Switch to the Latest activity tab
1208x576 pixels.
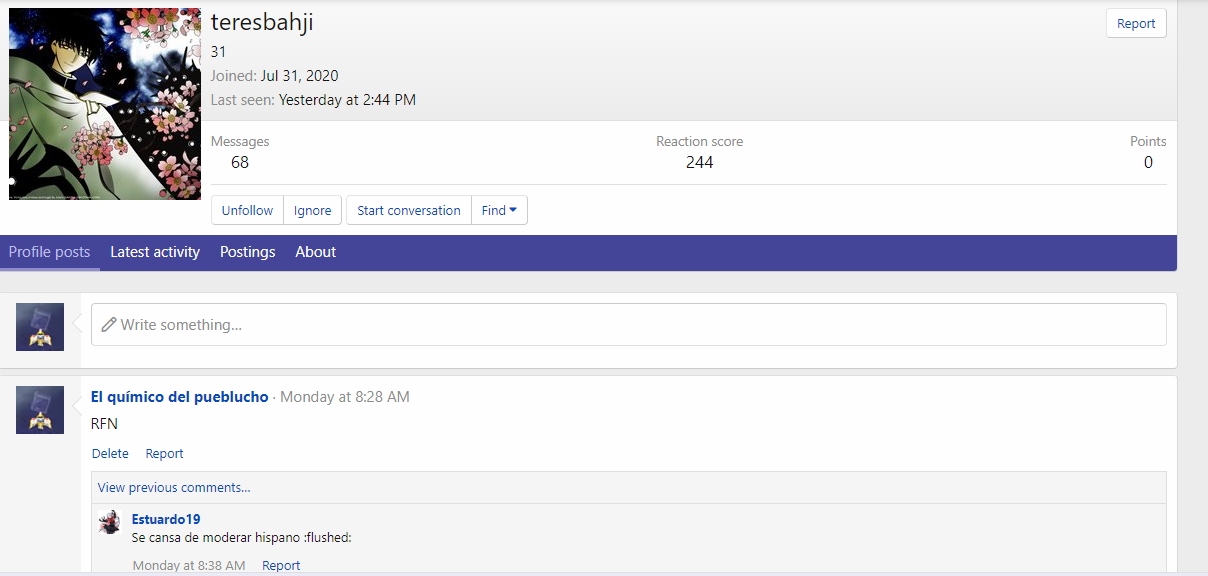155,252
